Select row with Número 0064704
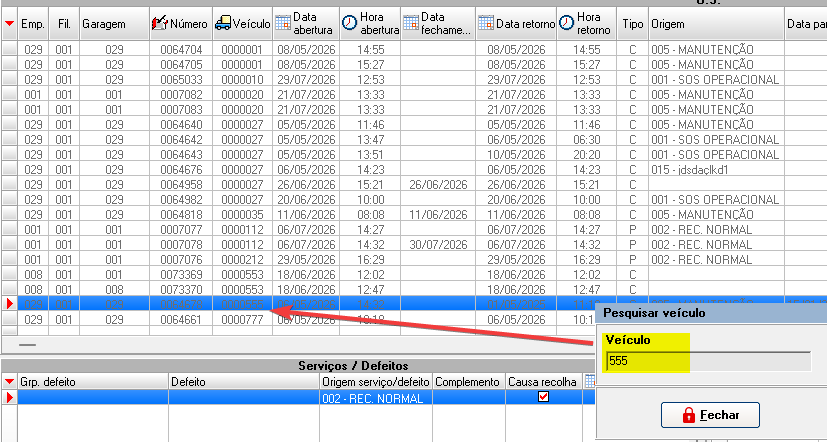 click(x=414, y=50)
